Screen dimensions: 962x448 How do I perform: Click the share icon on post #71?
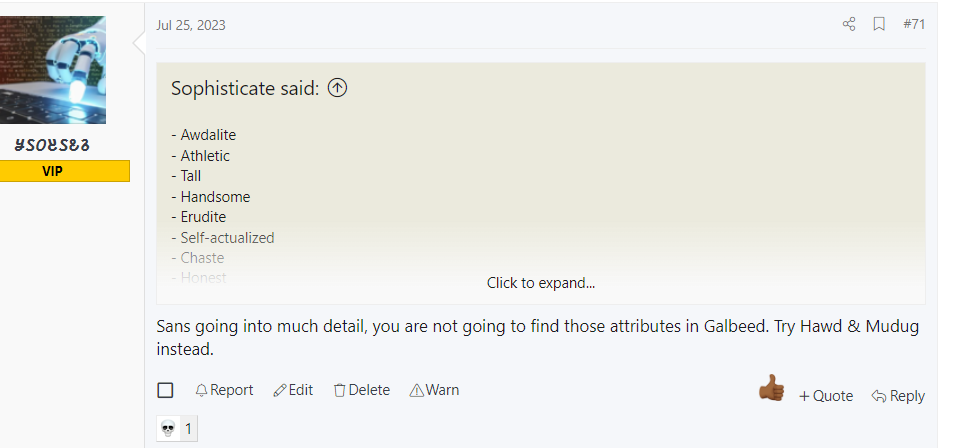849,24
